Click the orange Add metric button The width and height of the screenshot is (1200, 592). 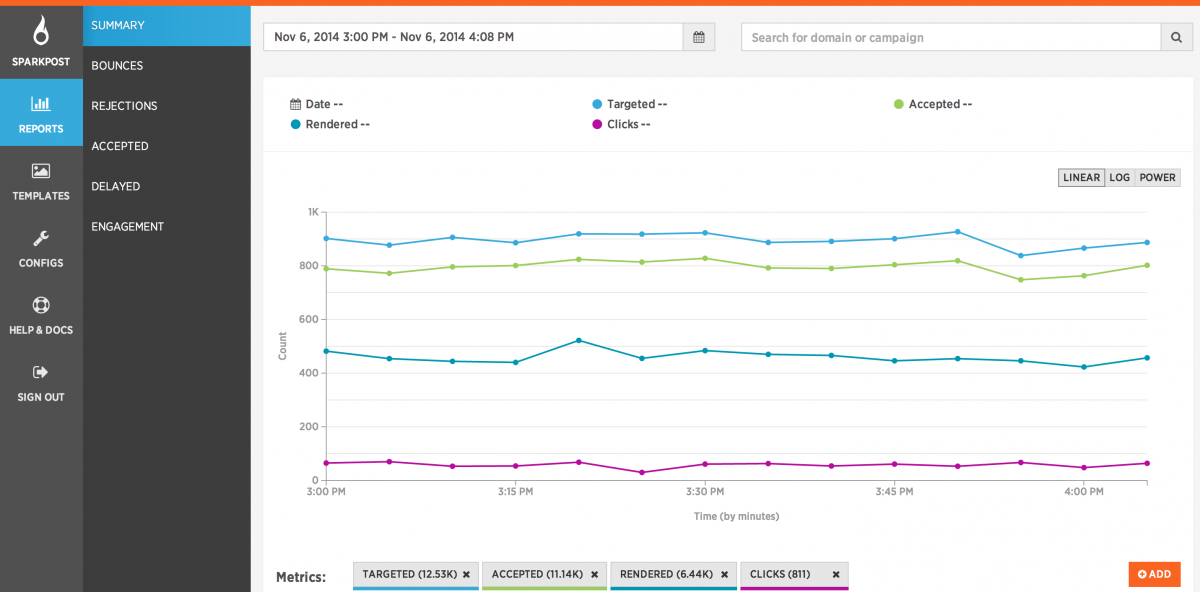tap(1154, 574)
